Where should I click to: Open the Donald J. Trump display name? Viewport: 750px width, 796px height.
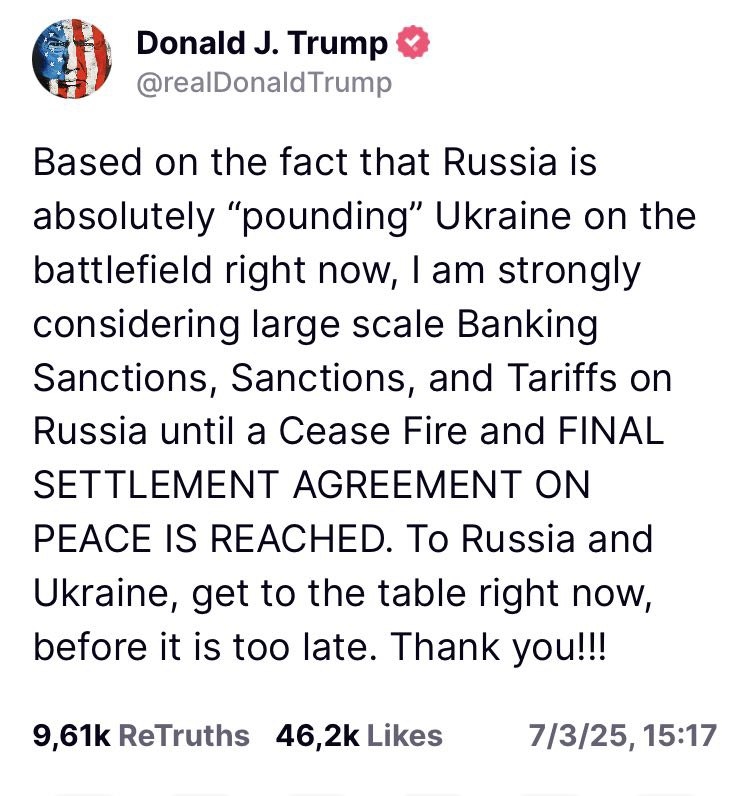[262, 43]
